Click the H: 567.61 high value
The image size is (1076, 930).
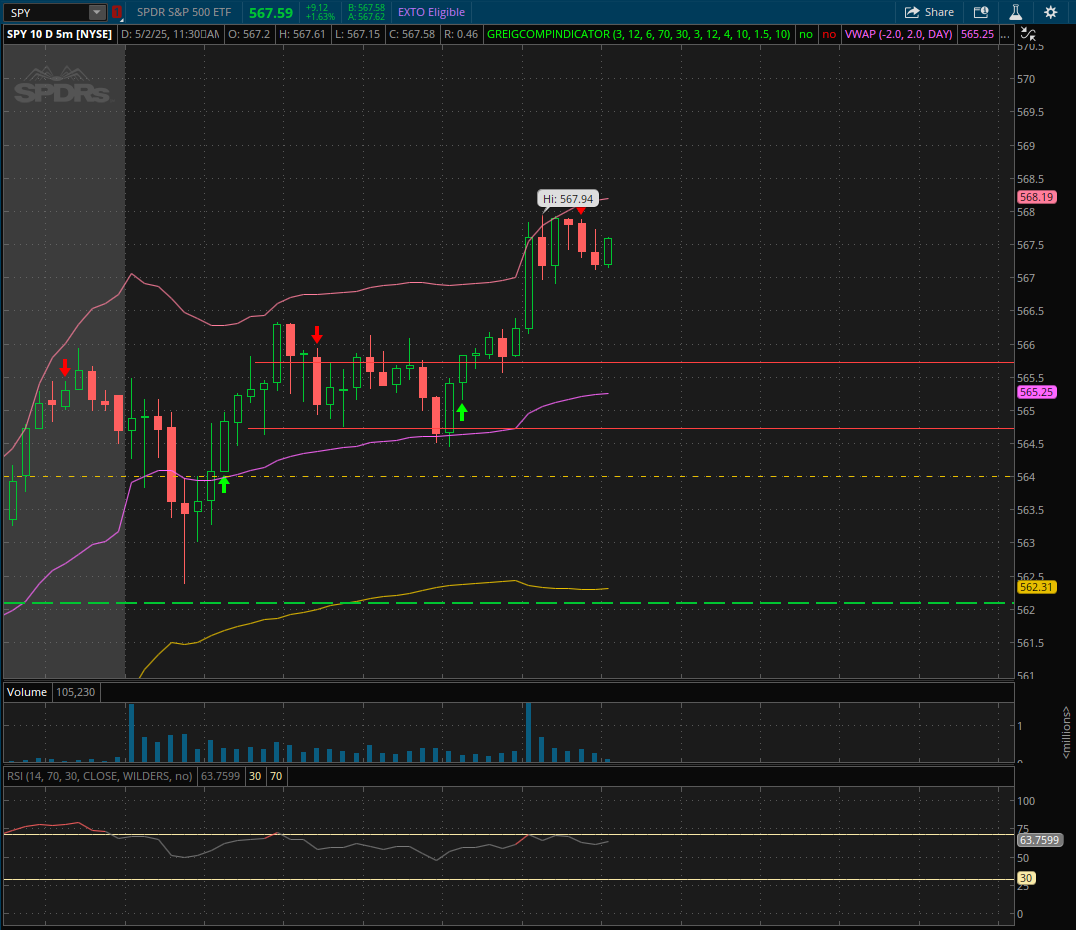pyautogui.click(x=302, y=34)
